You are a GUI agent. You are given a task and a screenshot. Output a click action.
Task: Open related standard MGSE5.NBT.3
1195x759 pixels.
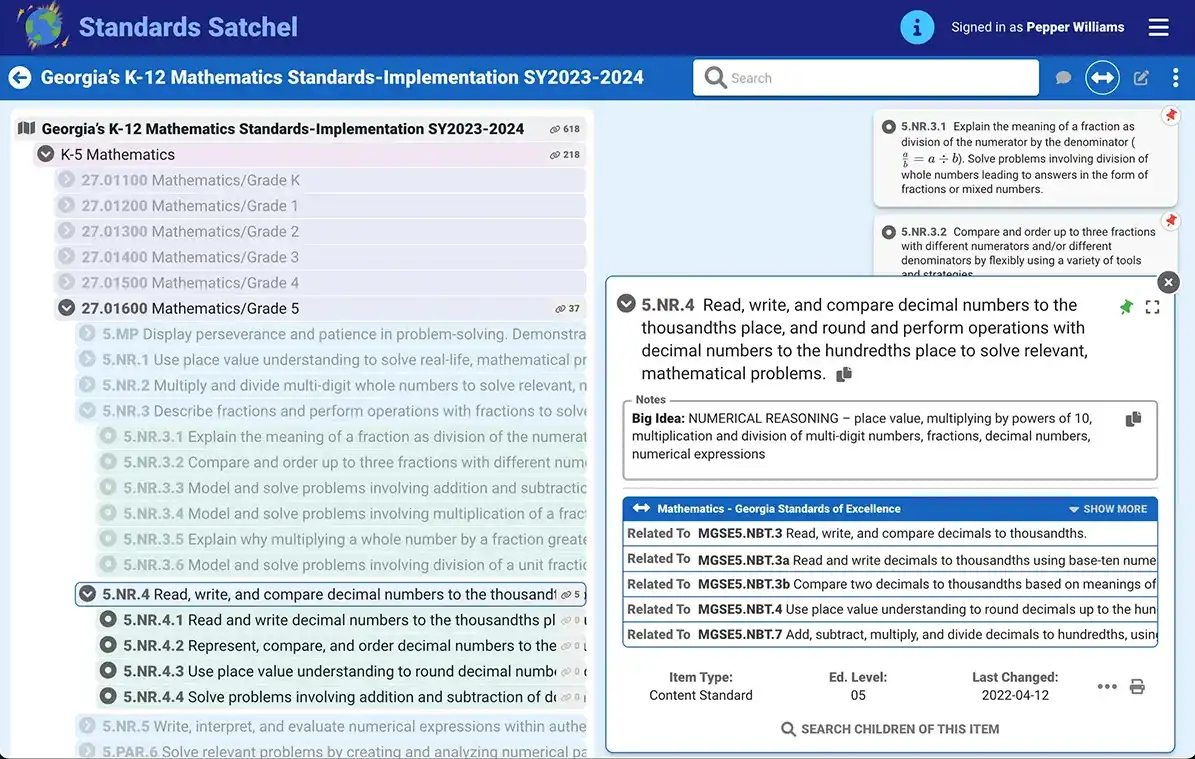(x=890, y=533)
